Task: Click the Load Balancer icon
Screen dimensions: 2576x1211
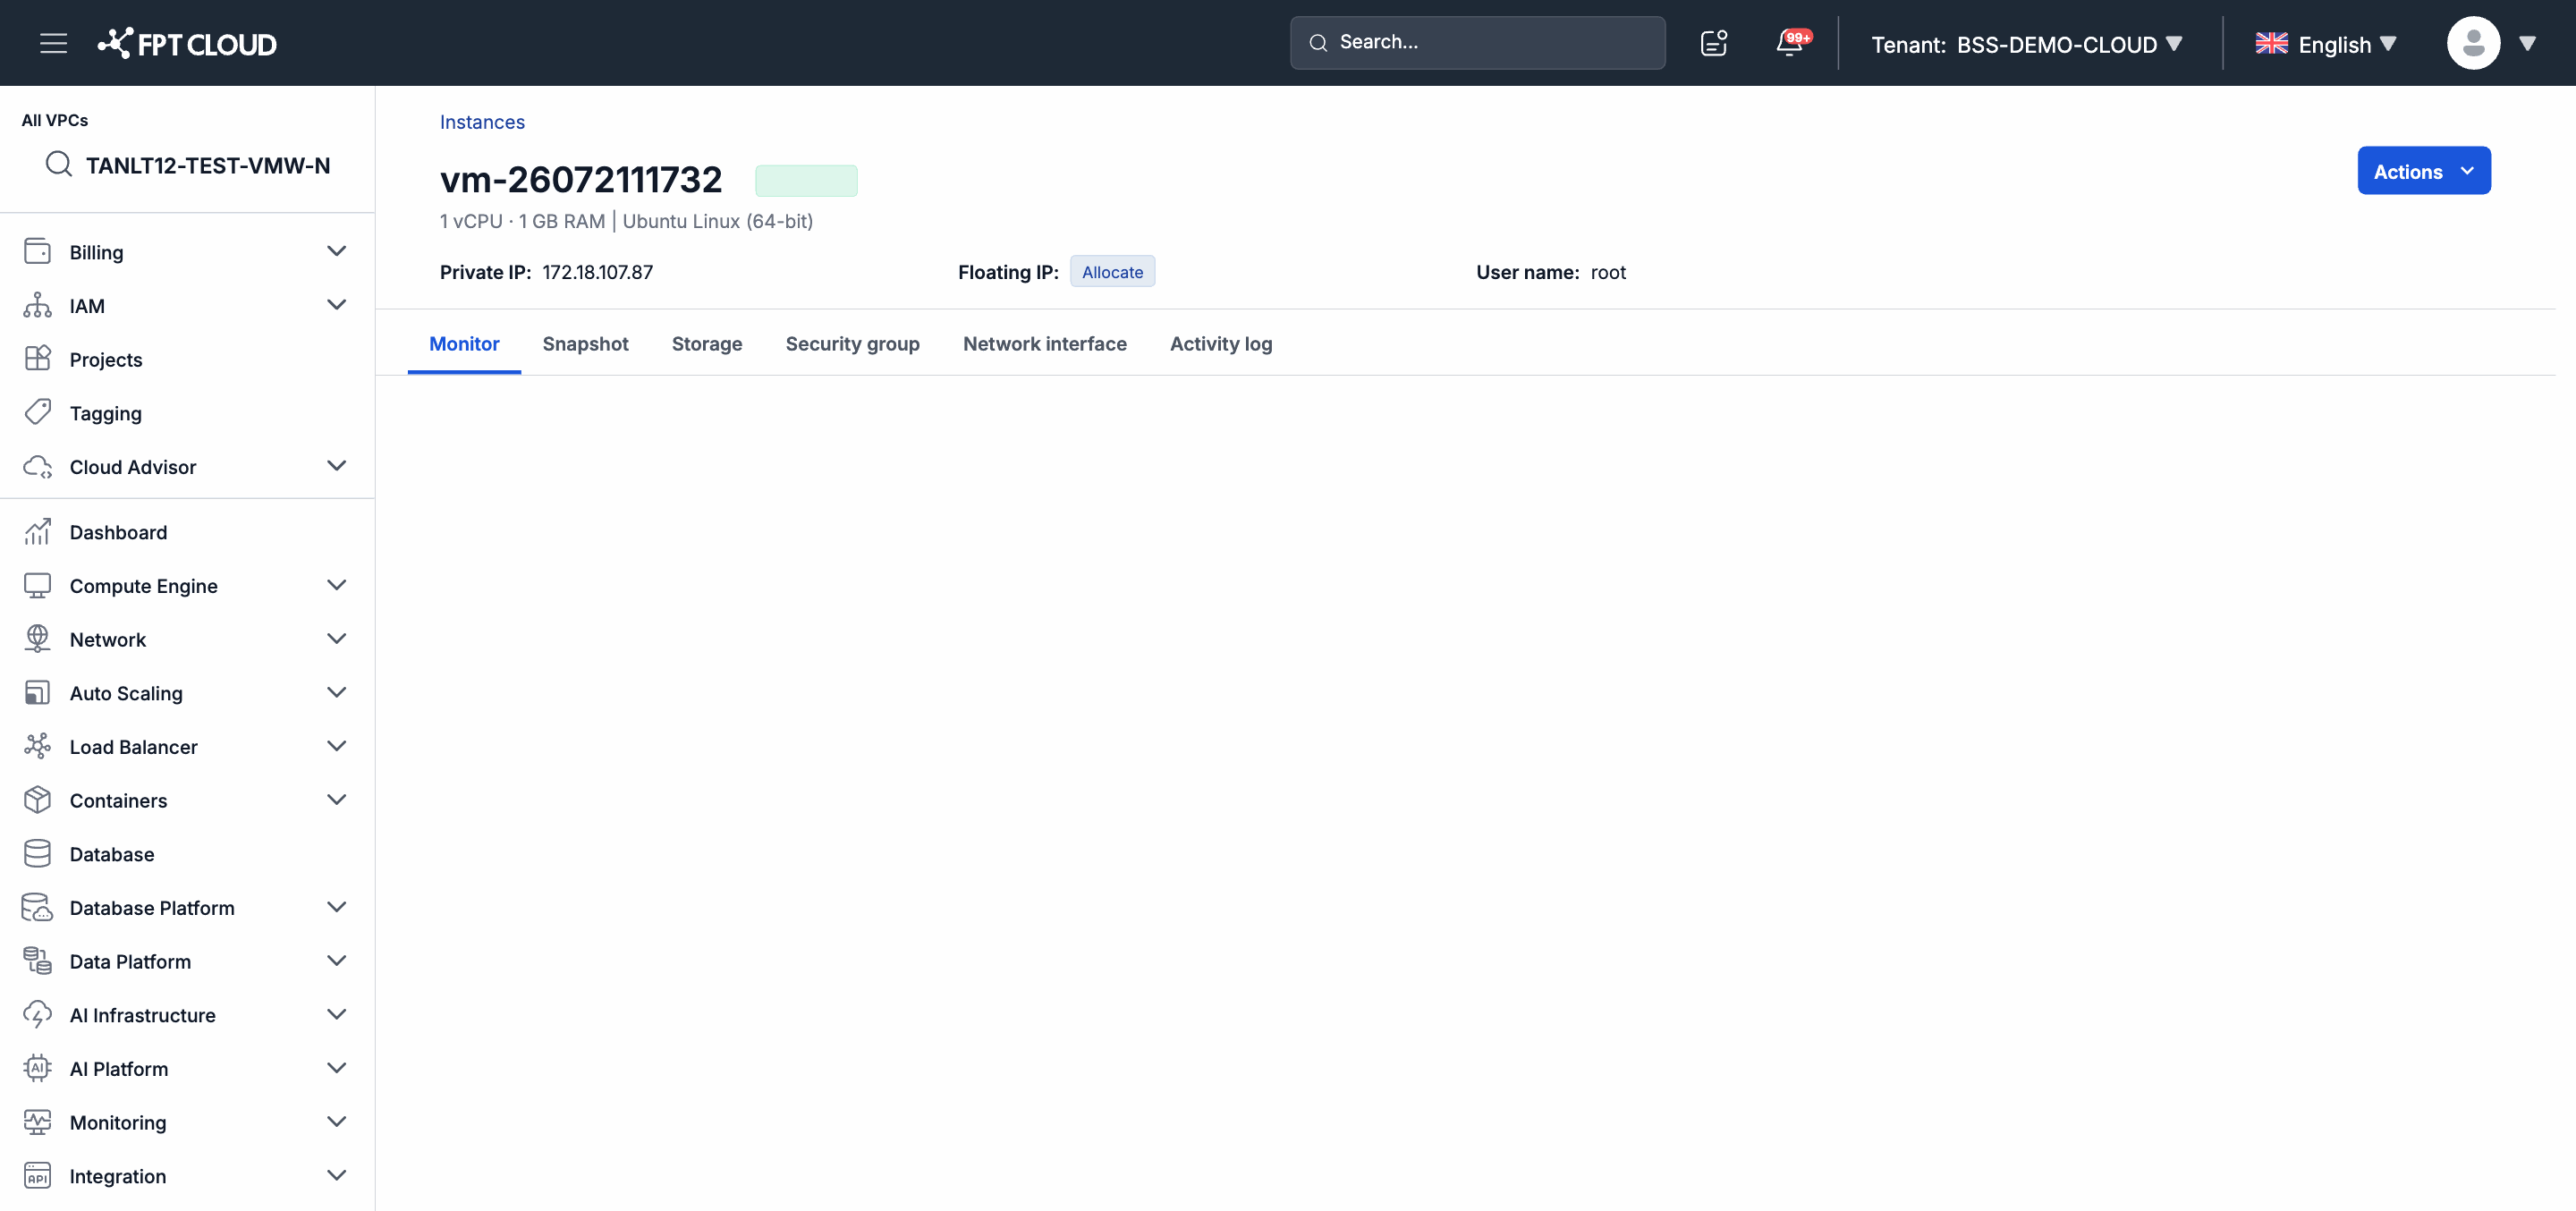Action: 37,746
